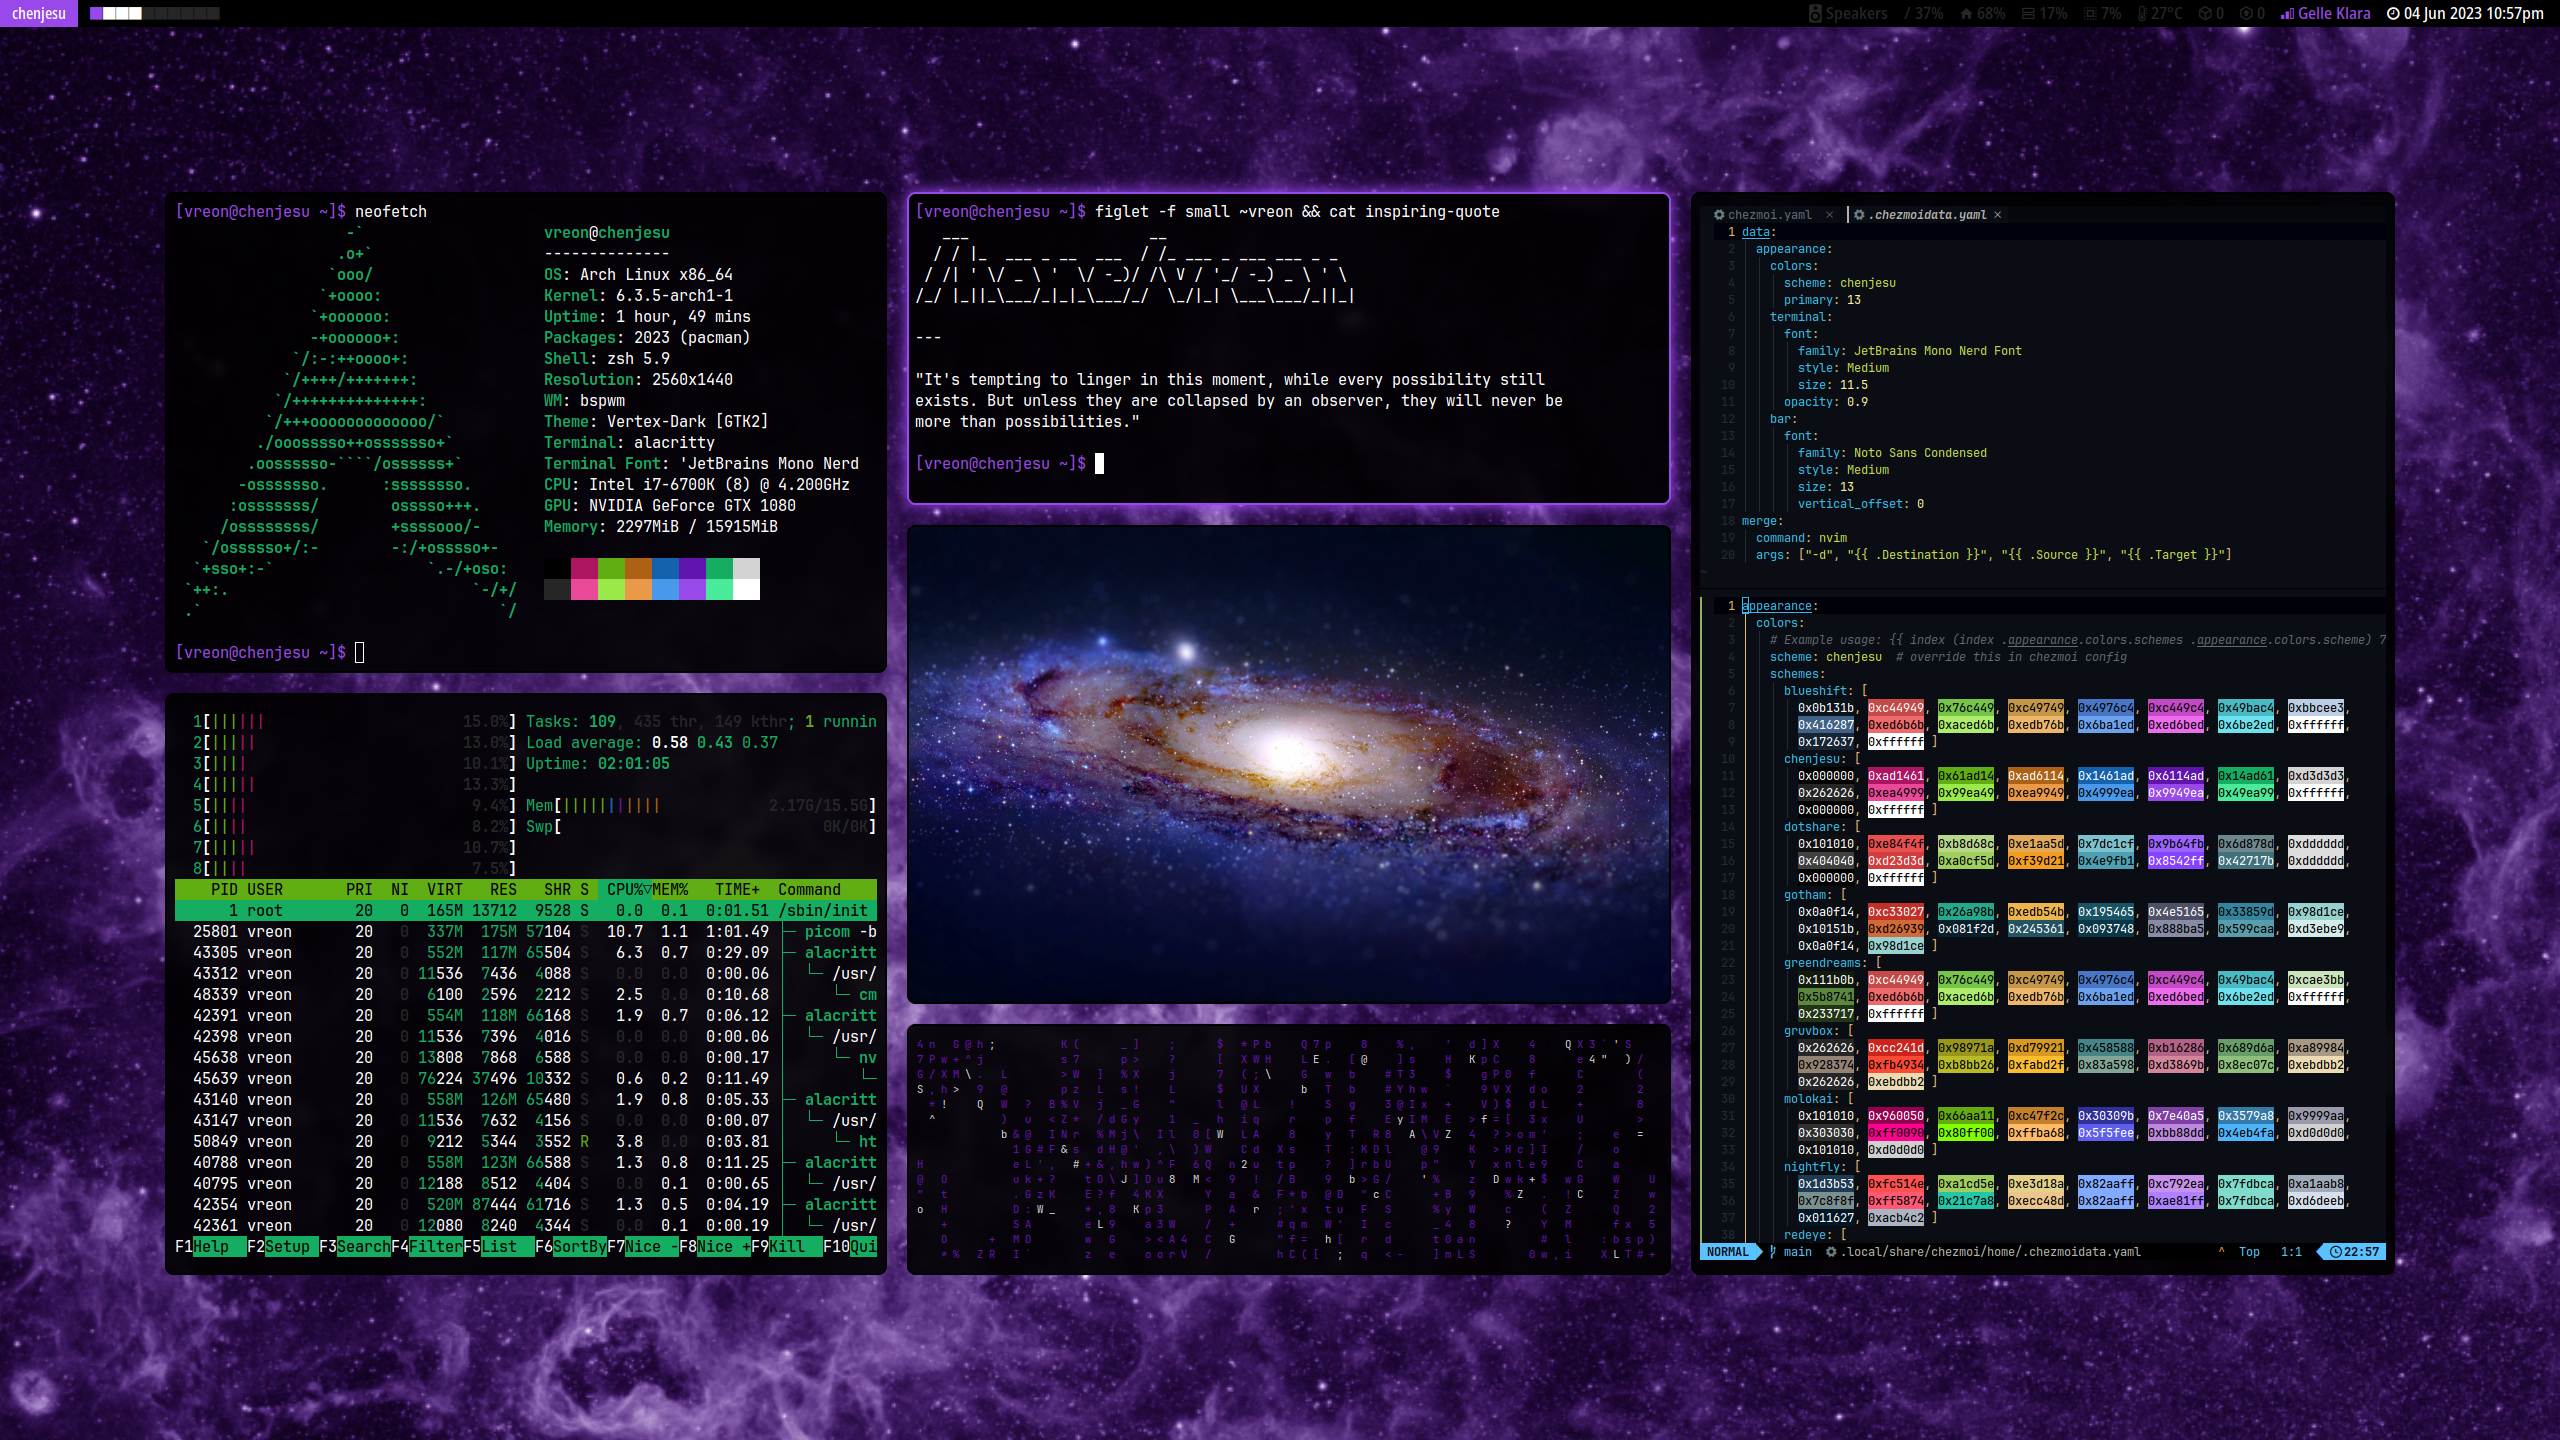Close the .chezmoidata.yaml tab
Viewport: 2560px width, 1440px height.
tap(1997, 215)
